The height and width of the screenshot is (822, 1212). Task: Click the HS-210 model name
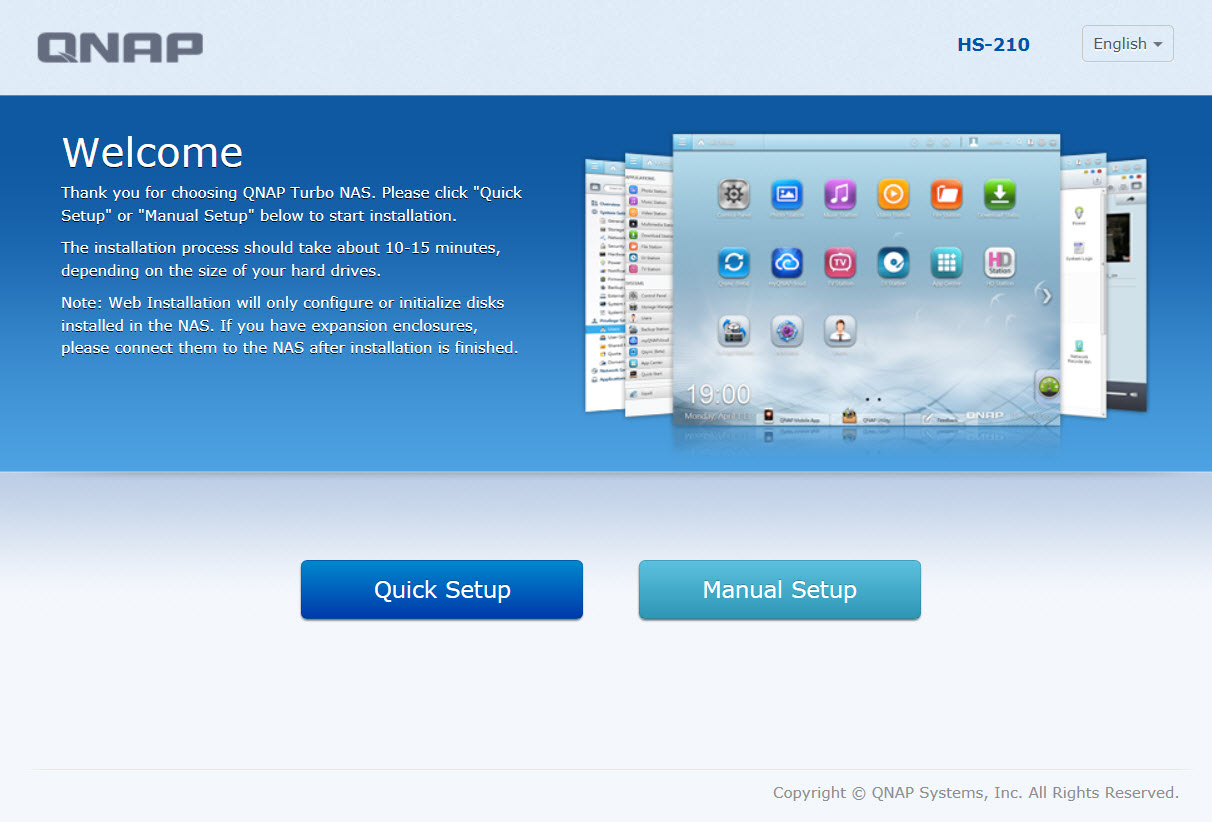coord(993,44)
